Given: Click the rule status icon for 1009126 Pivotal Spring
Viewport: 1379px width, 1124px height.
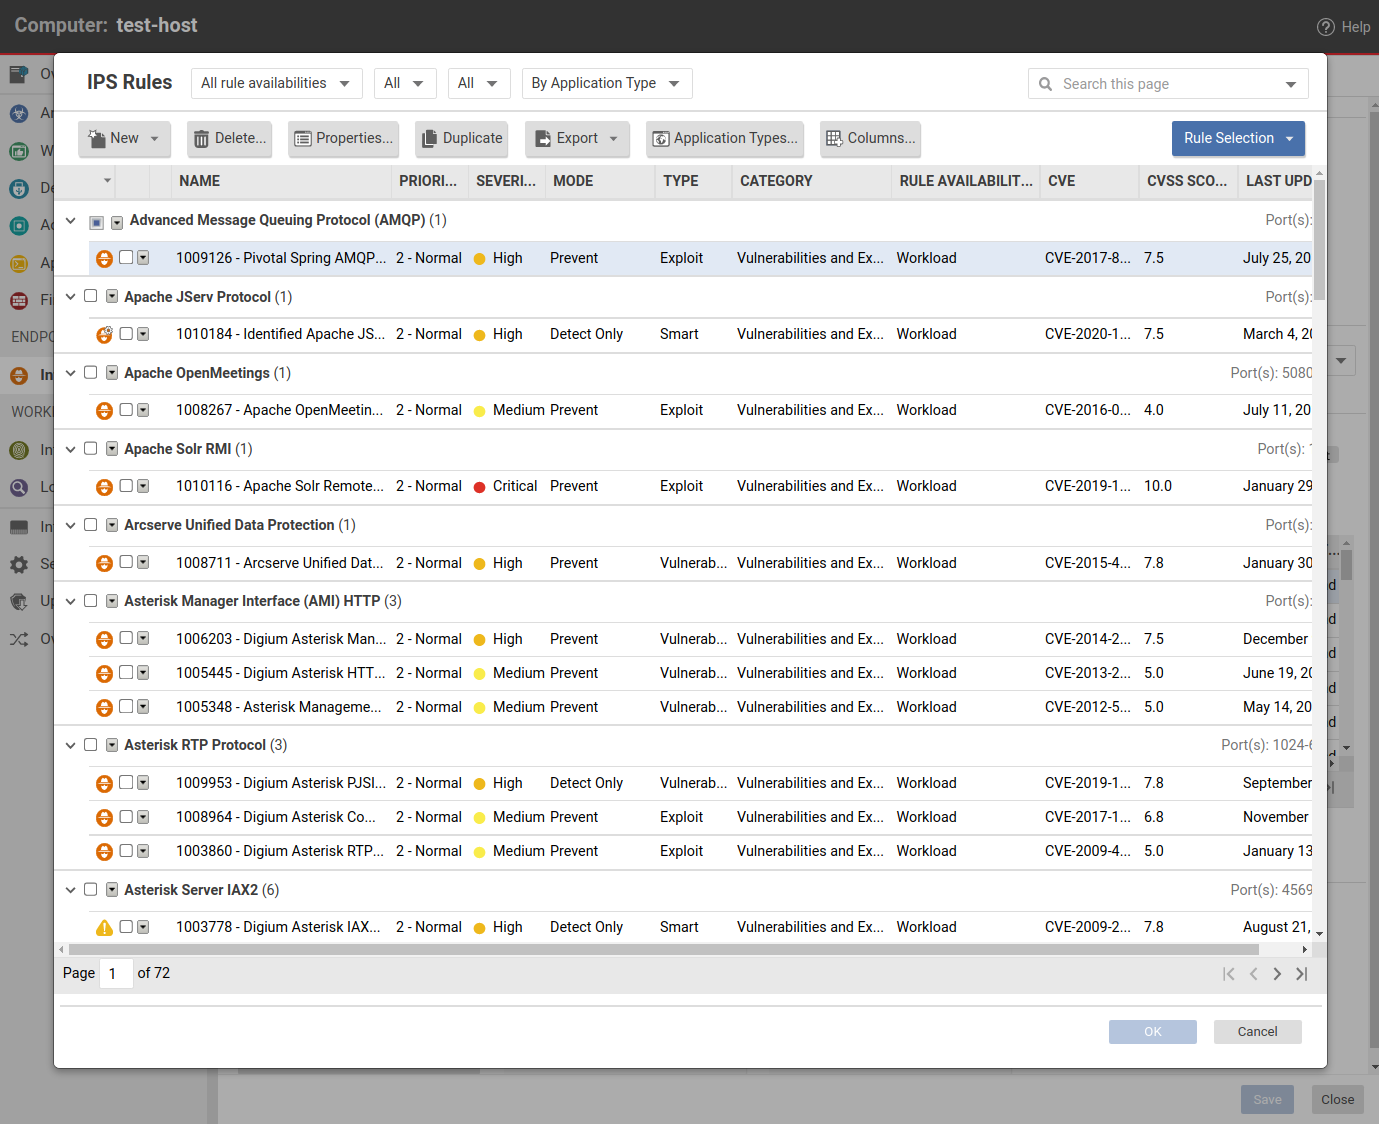Looking at the screenshot, I should (x=104, y=259).
